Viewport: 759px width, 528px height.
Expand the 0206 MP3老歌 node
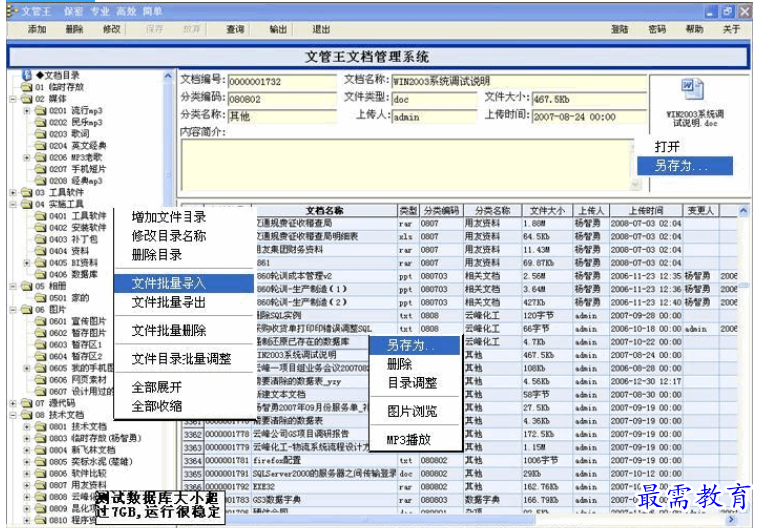(x=27, y=157)
